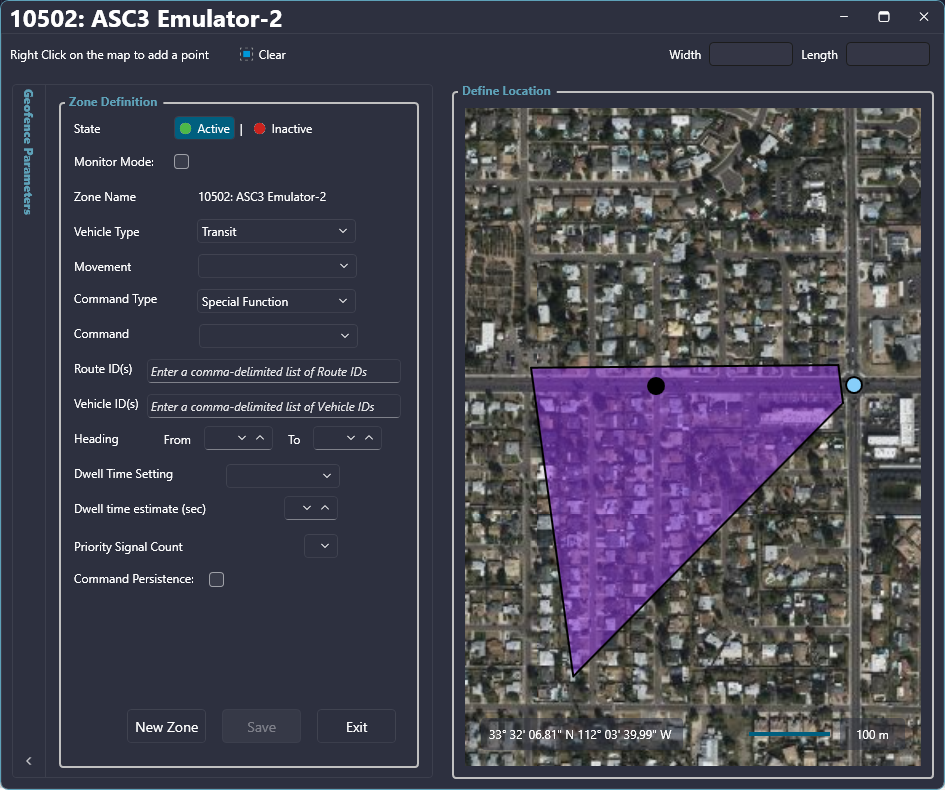Click the Route ID(s) input field
The height and width of the screenshot is (790, 945).
(x=273, y=372)
